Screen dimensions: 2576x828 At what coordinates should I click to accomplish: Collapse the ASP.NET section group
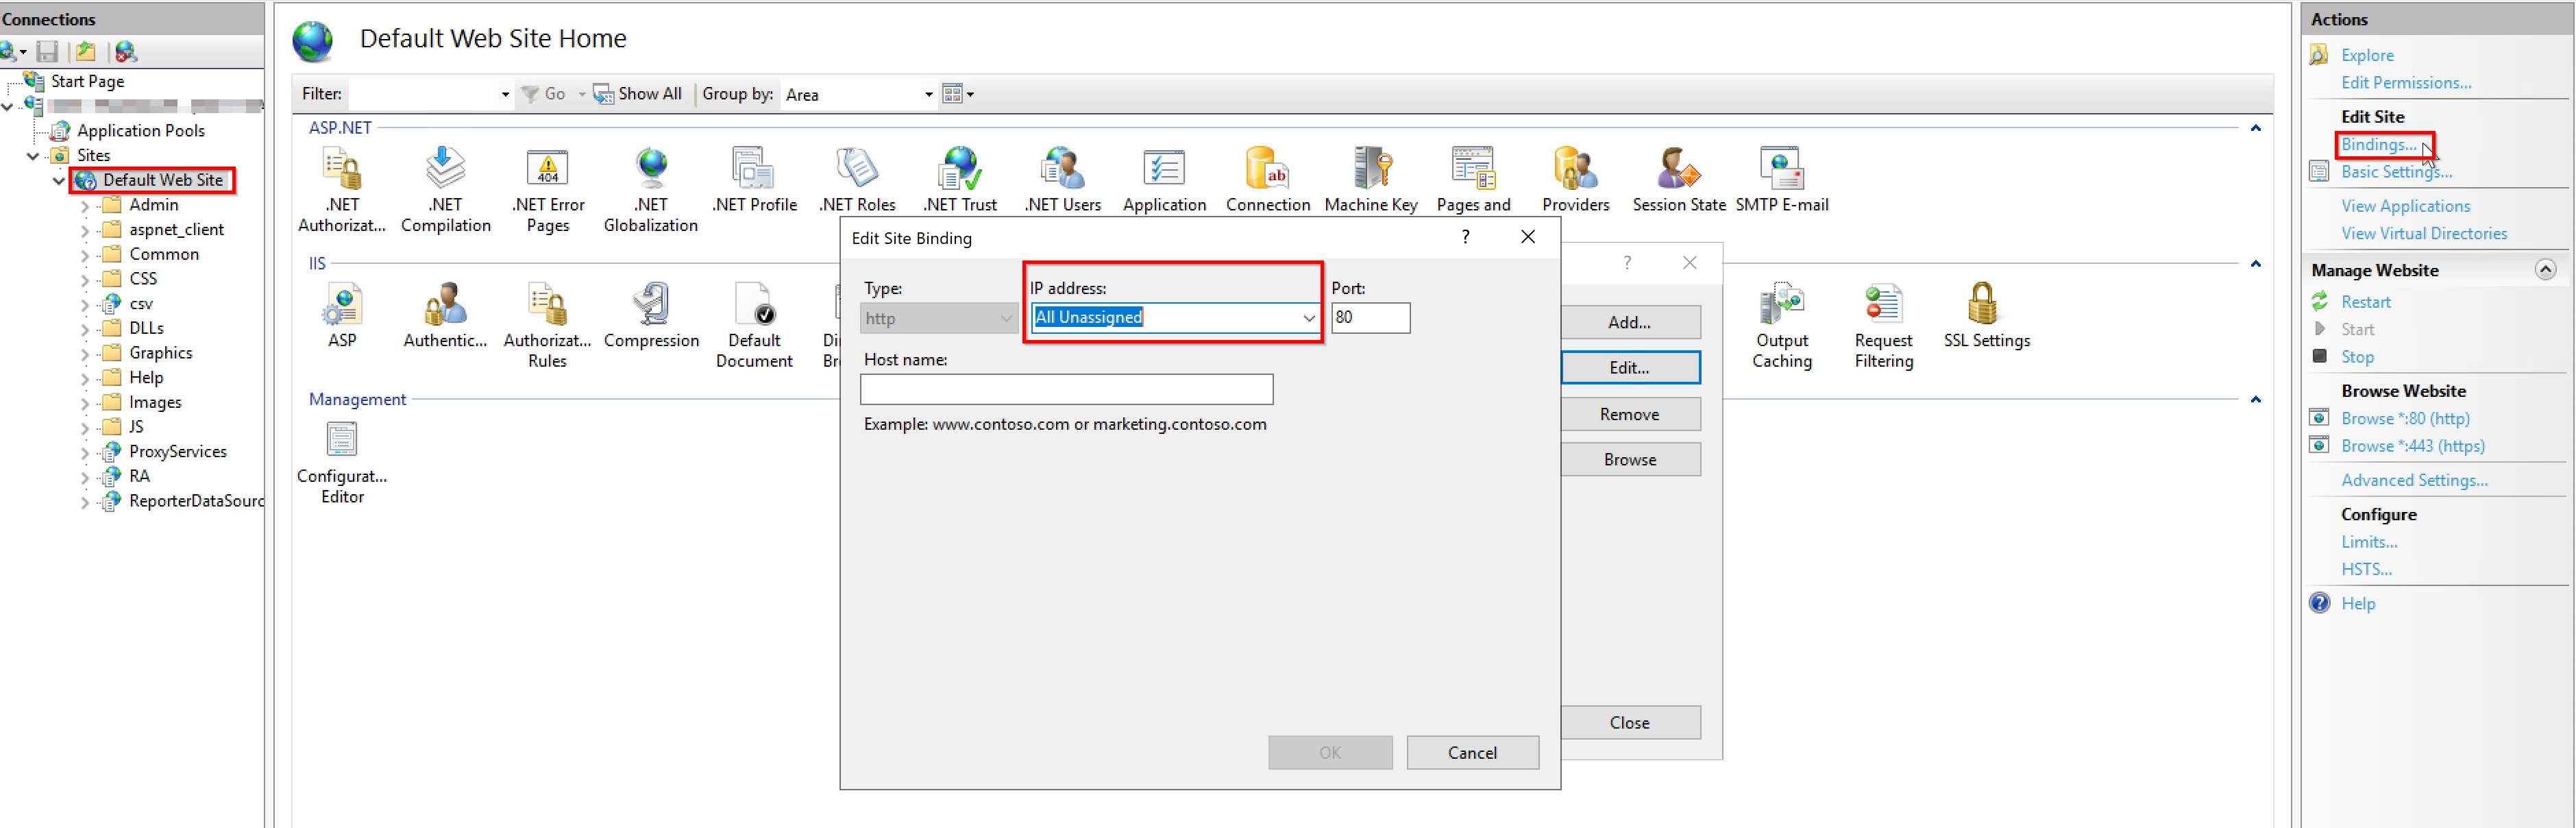[x=2255, y=128]
